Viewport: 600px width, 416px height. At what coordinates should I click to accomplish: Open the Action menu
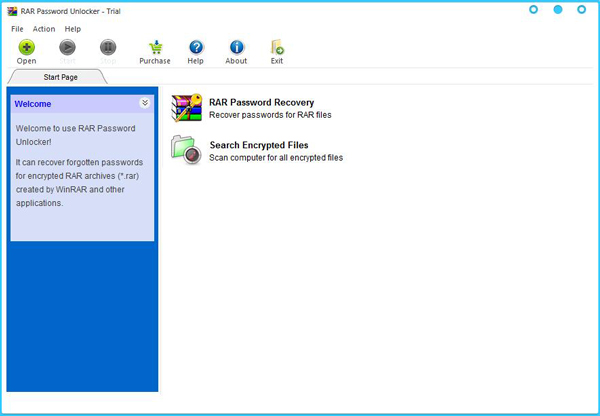44,29
